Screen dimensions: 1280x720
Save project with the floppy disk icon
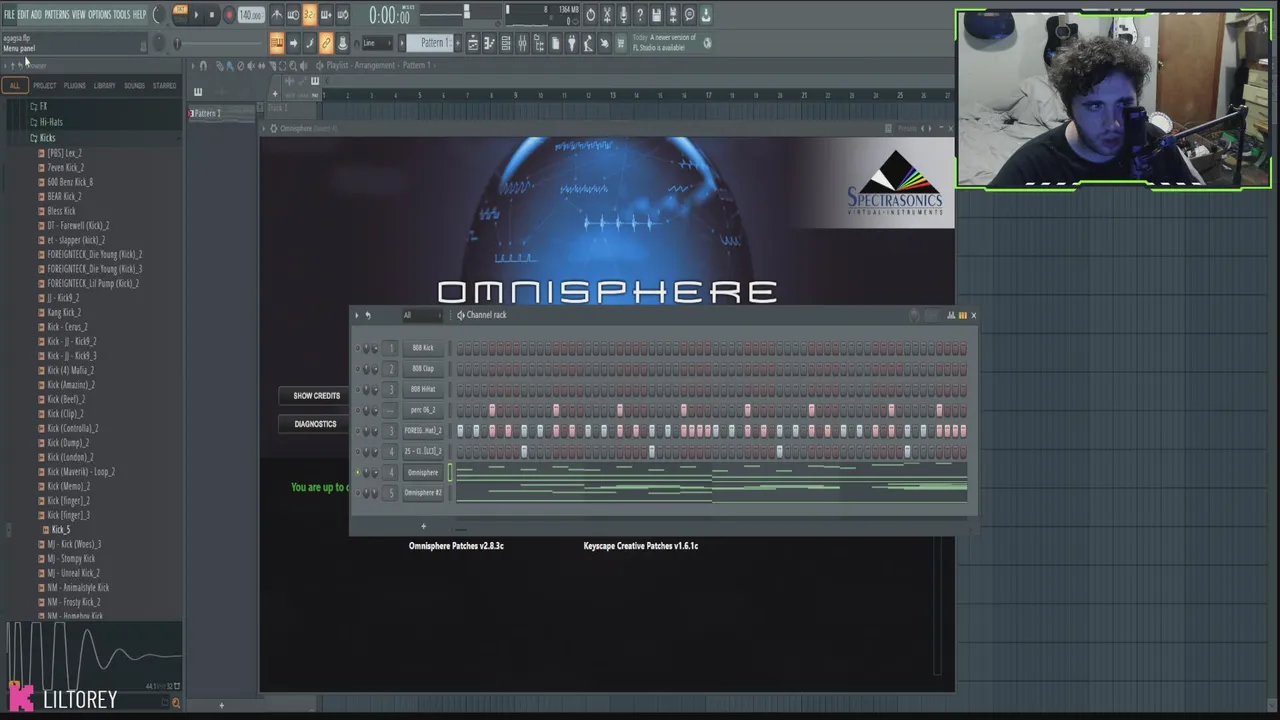pyautogui.click(x=656, y=15)
